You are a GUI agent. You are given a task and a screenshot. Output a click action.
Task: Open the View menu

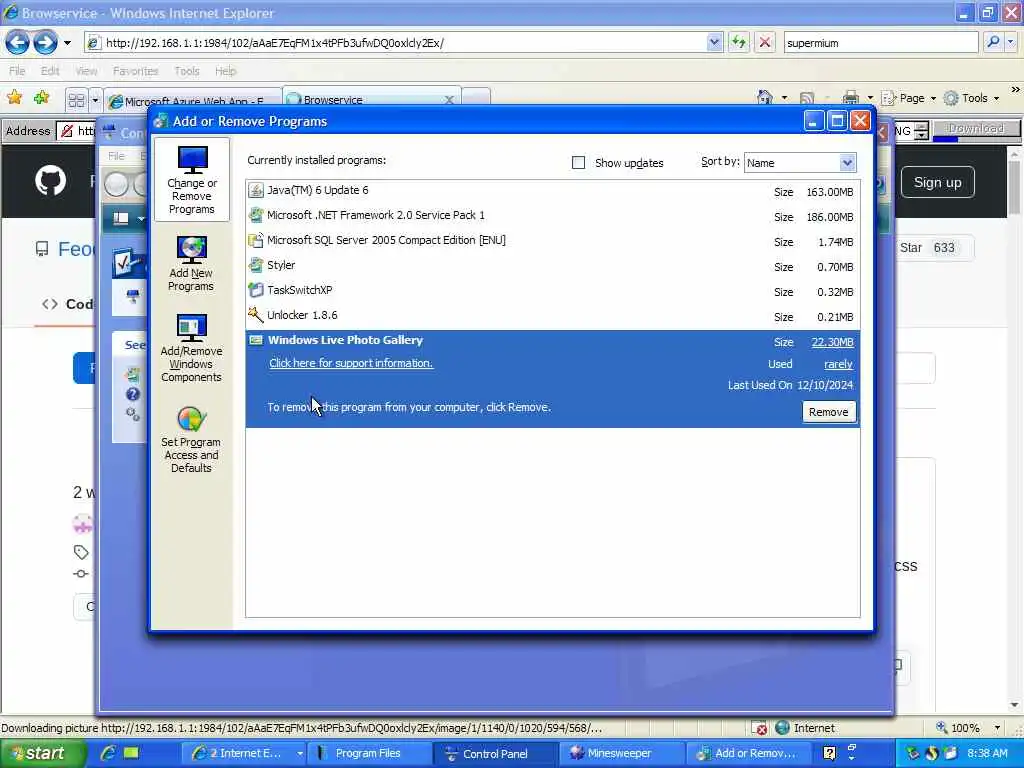point(86,71)
